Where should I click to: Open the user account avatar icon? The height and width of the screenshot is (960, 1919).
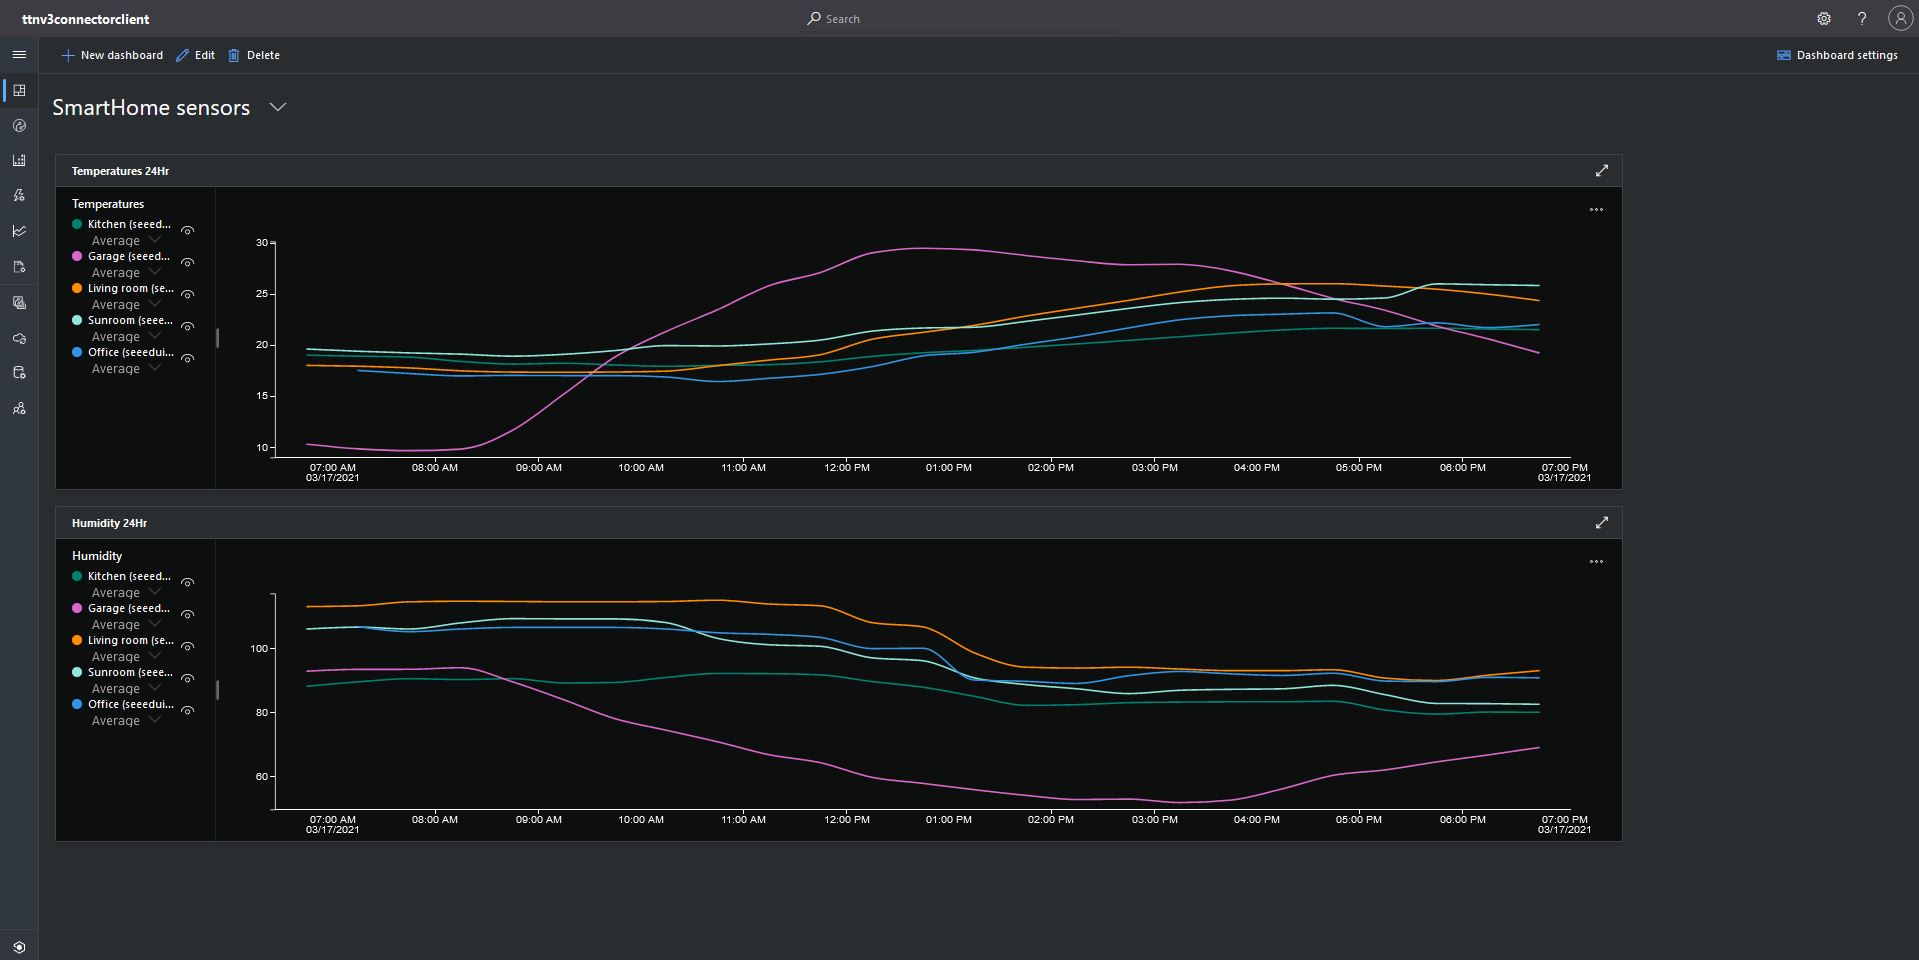1899,19
